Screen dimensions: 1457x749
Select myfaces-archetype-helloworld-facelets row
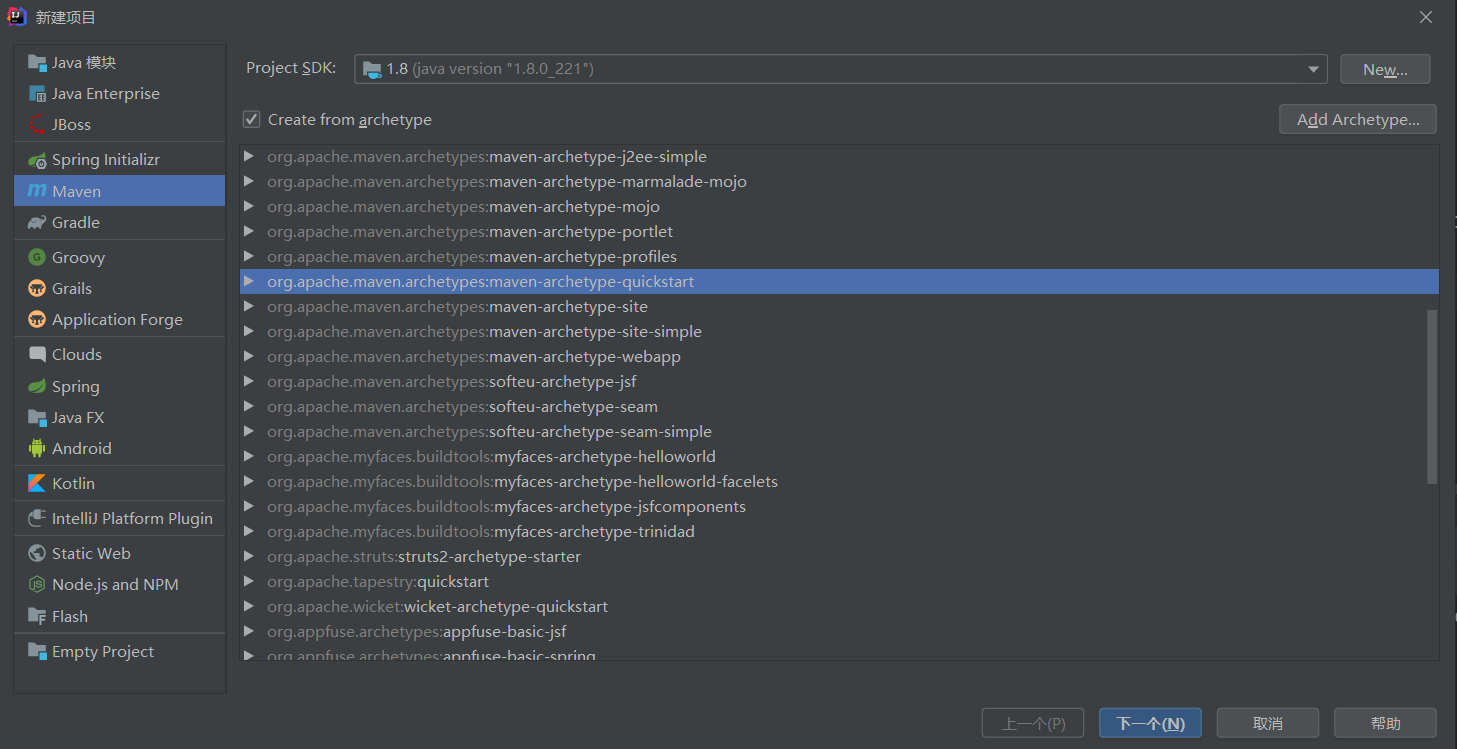840,482
